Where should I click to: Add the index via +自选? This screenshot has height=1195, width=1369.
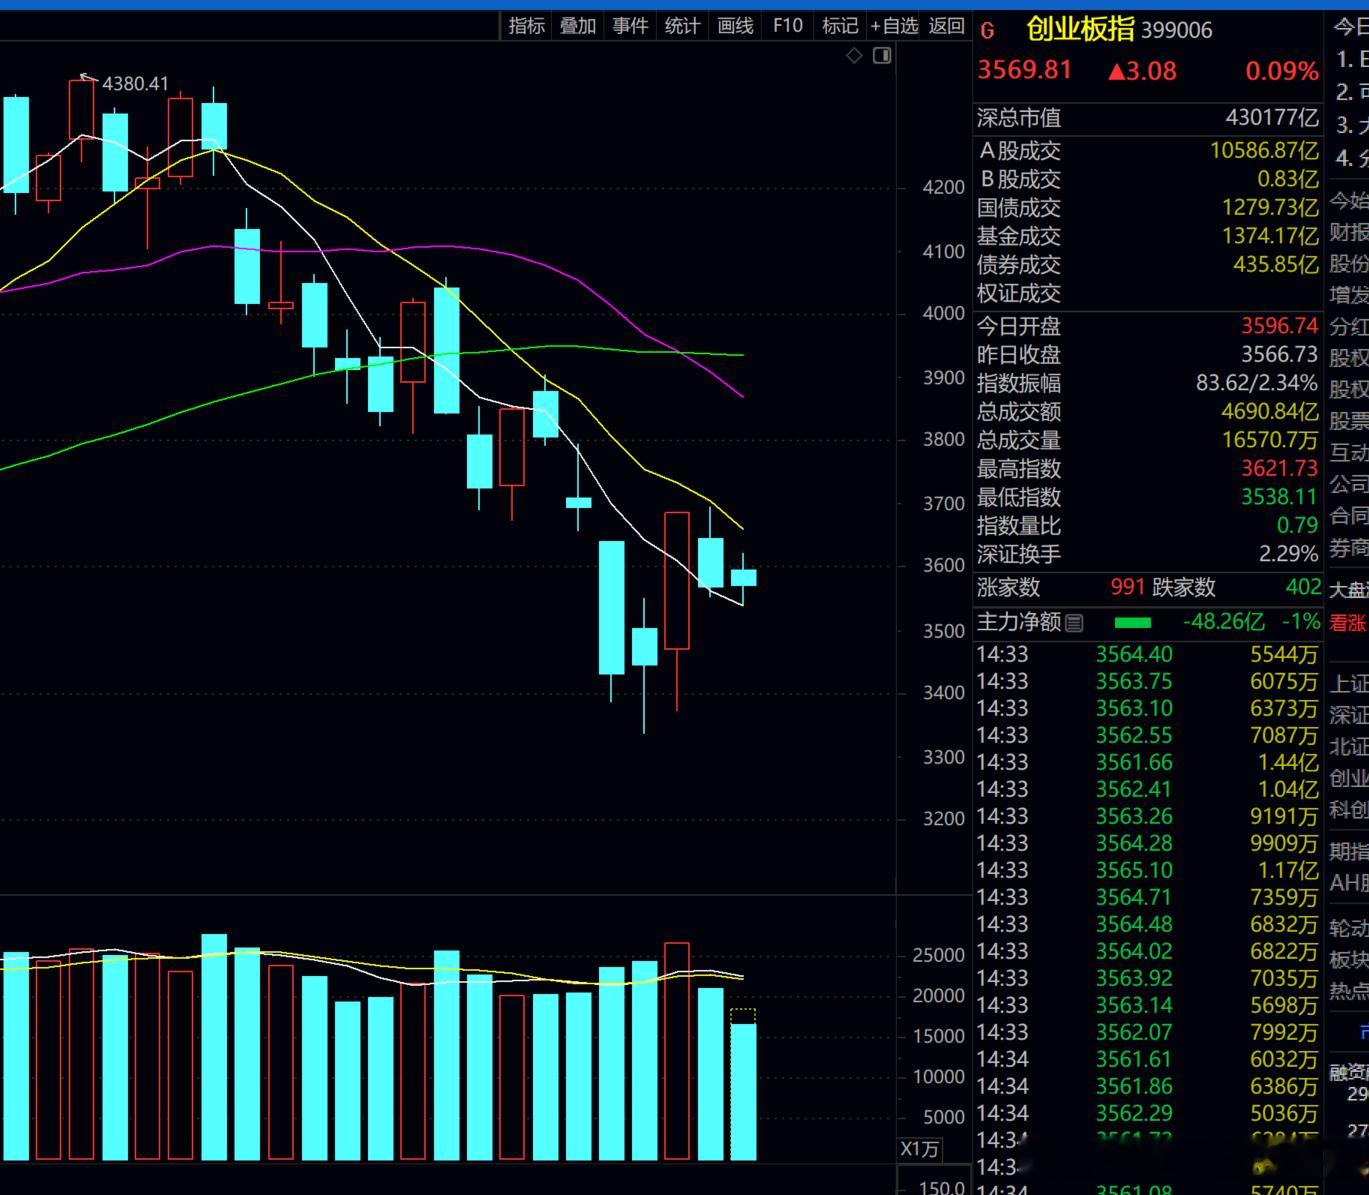(x=894, y=26)
